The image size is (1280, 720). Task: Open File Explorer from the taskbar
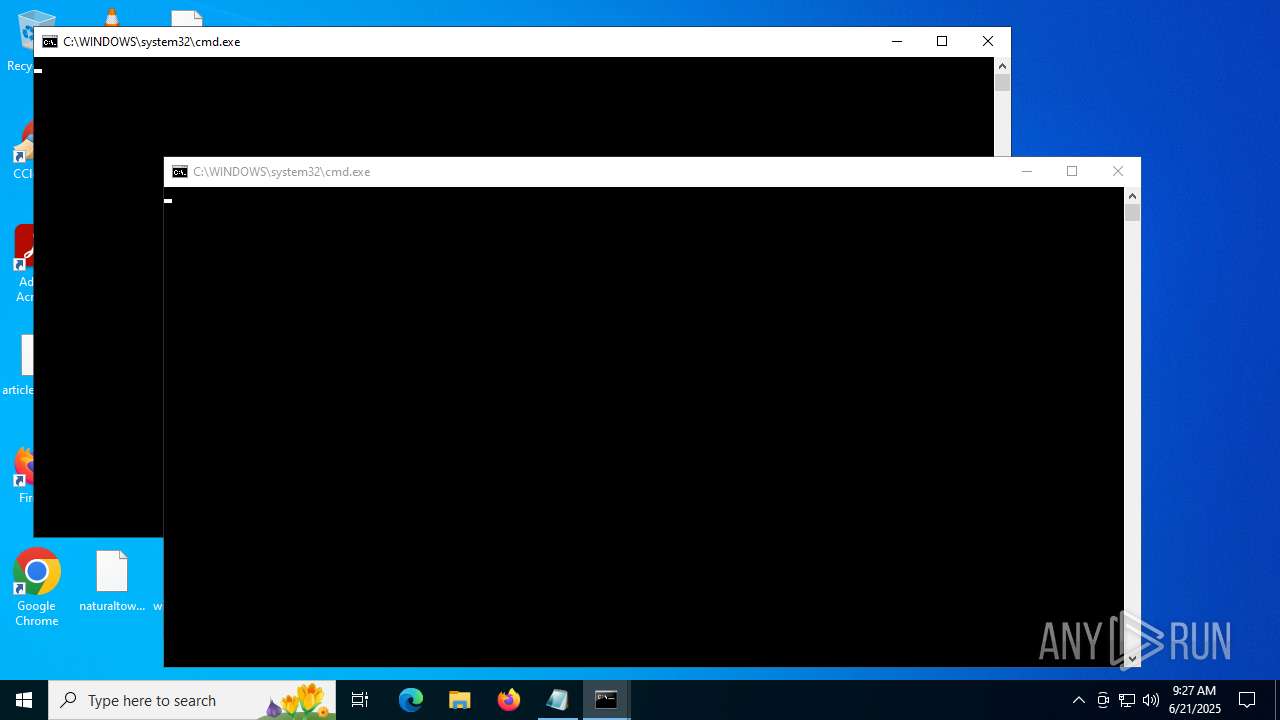point(460,700)
